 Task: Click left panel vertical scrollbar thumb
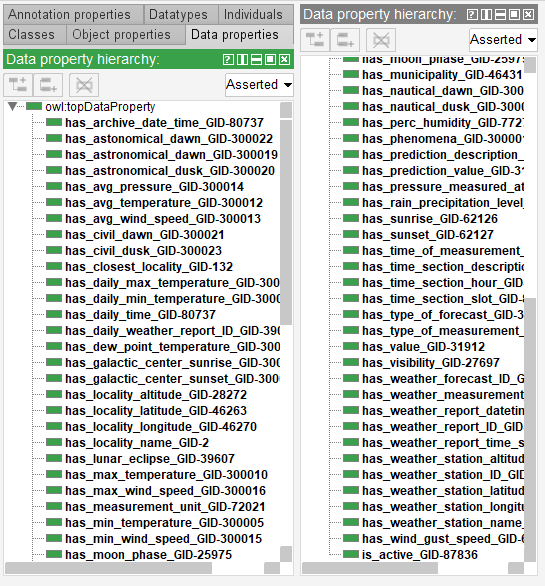(286, 222)
